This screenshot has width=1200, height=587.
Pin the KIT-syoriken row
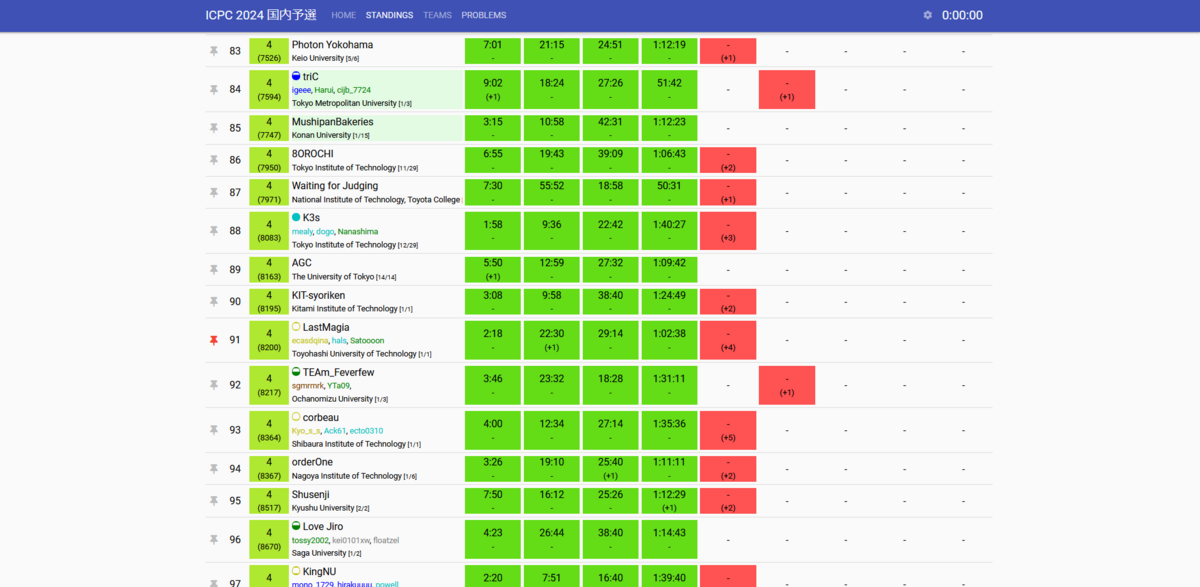(x=213, y=302)
